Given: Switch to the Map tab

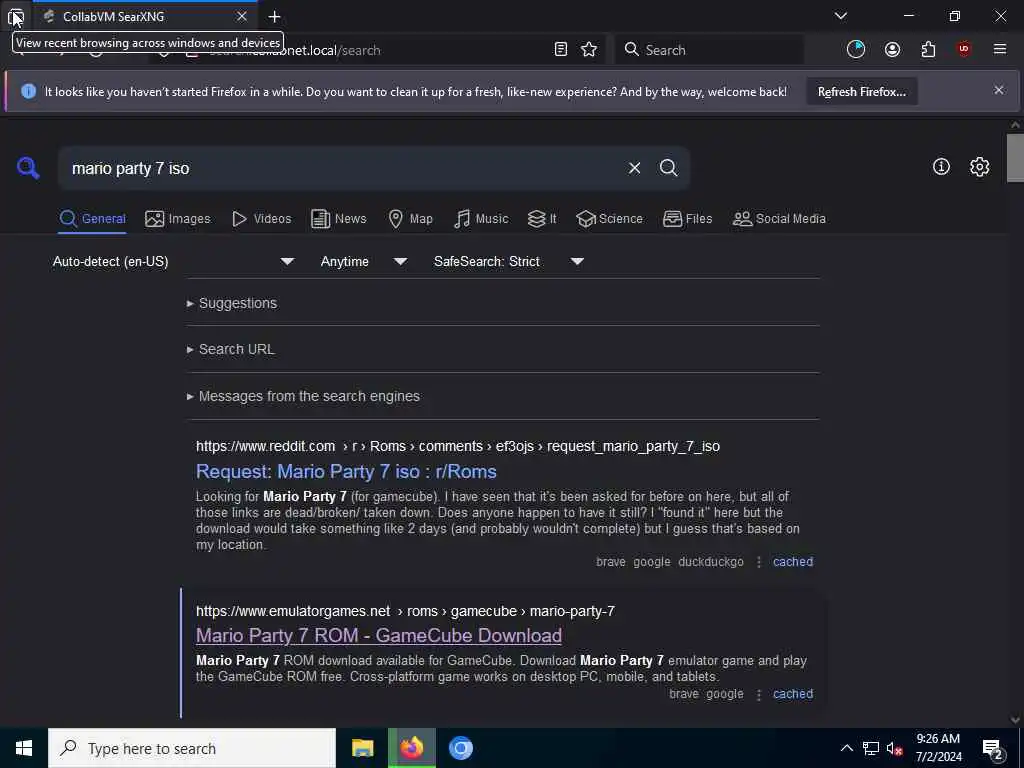Looking at the screenshot, I should (410, 219).
